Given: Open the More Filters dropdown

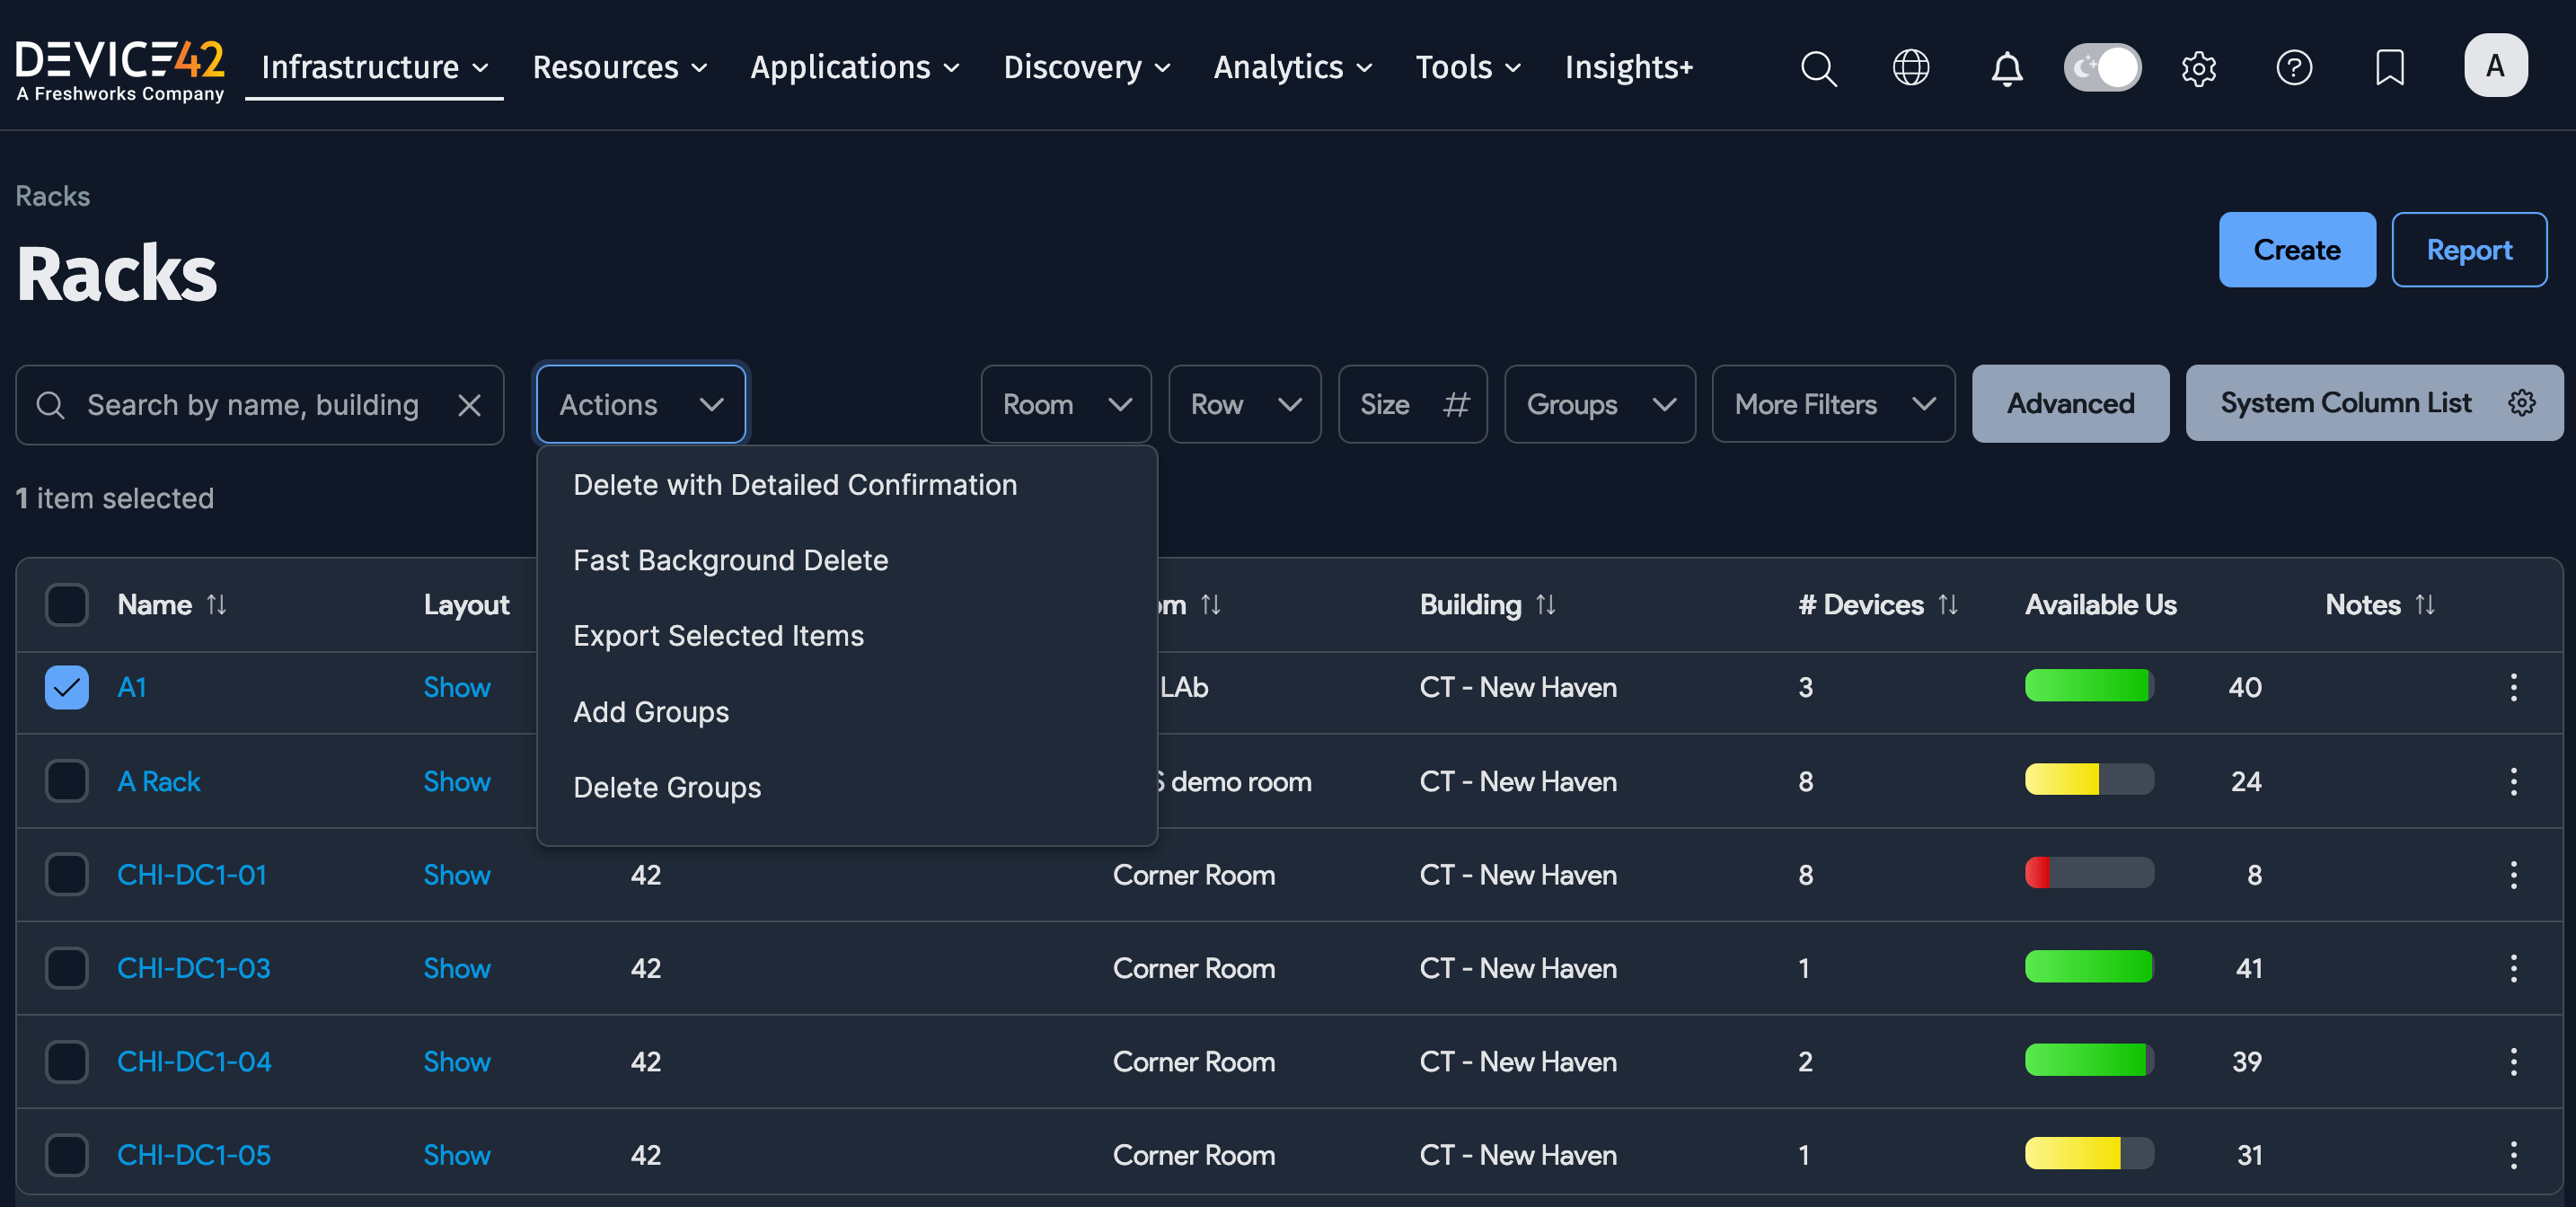Looking at the screenshot, I should coord(1833,404).
